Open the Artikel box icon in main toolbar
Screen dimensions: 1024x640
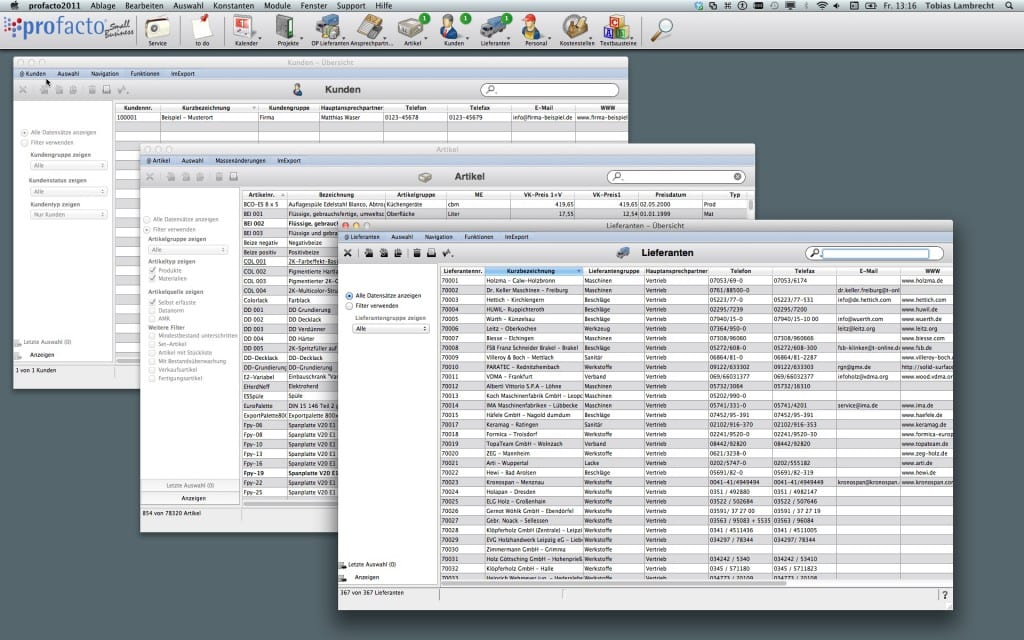tap(412, 30)
